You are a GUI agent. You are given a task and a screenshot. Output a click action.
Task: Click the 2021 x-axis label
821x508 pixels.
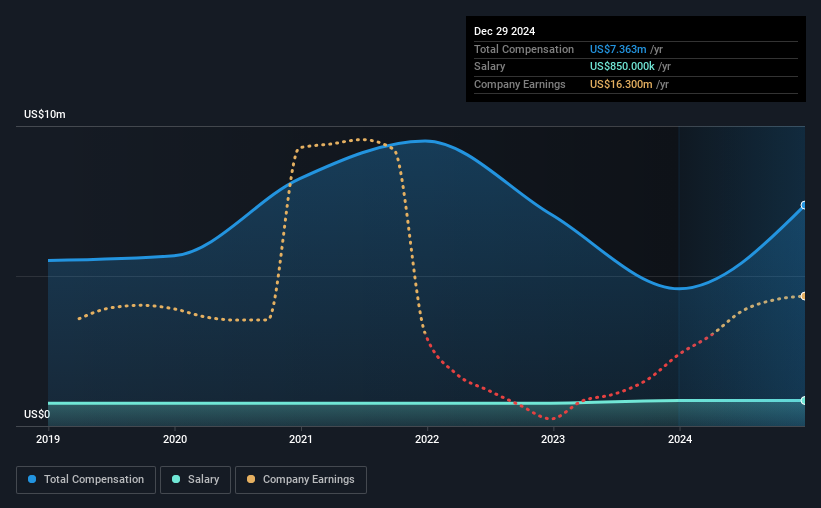301,439
